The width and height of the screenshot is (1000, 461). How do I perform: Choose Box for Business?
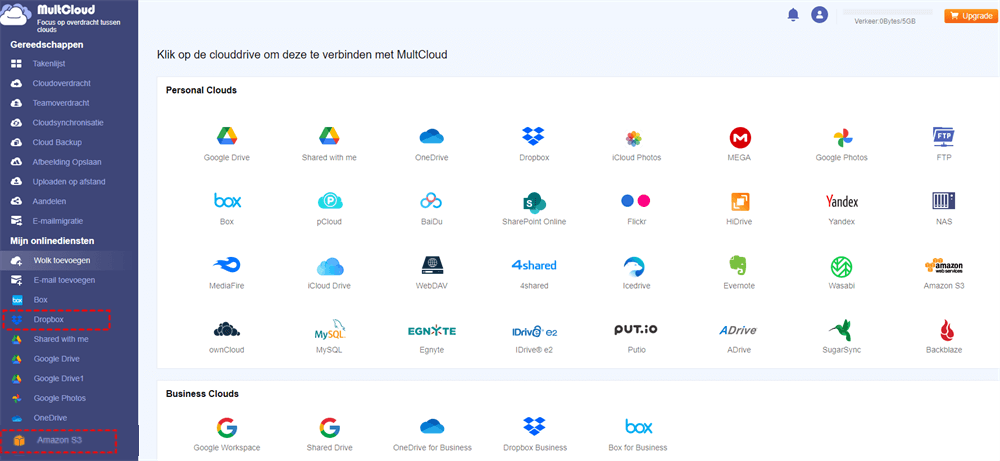tap(638, 434)
